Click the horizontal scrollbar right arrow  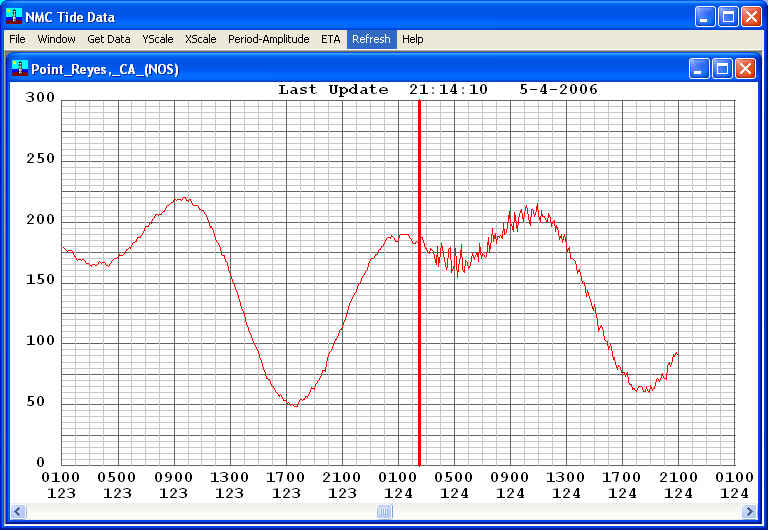coord(749,512)
